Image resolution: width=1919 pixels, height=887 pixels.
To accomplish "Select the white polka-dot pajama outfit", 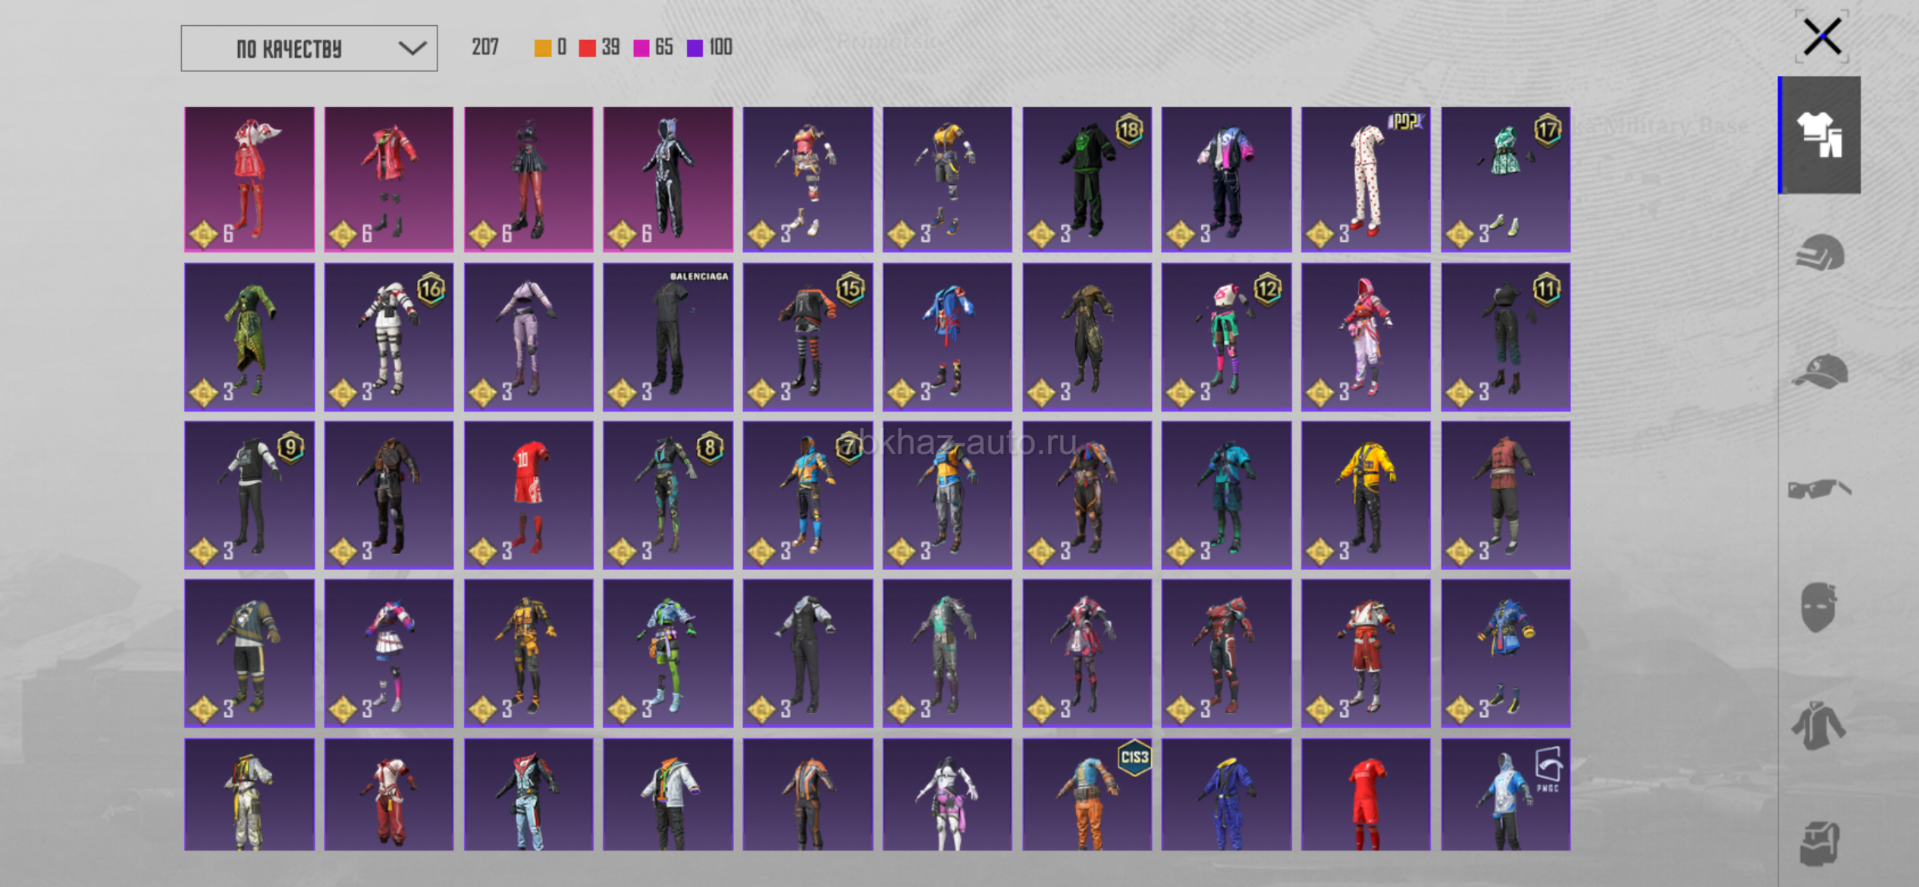I will pos(1365,179).
